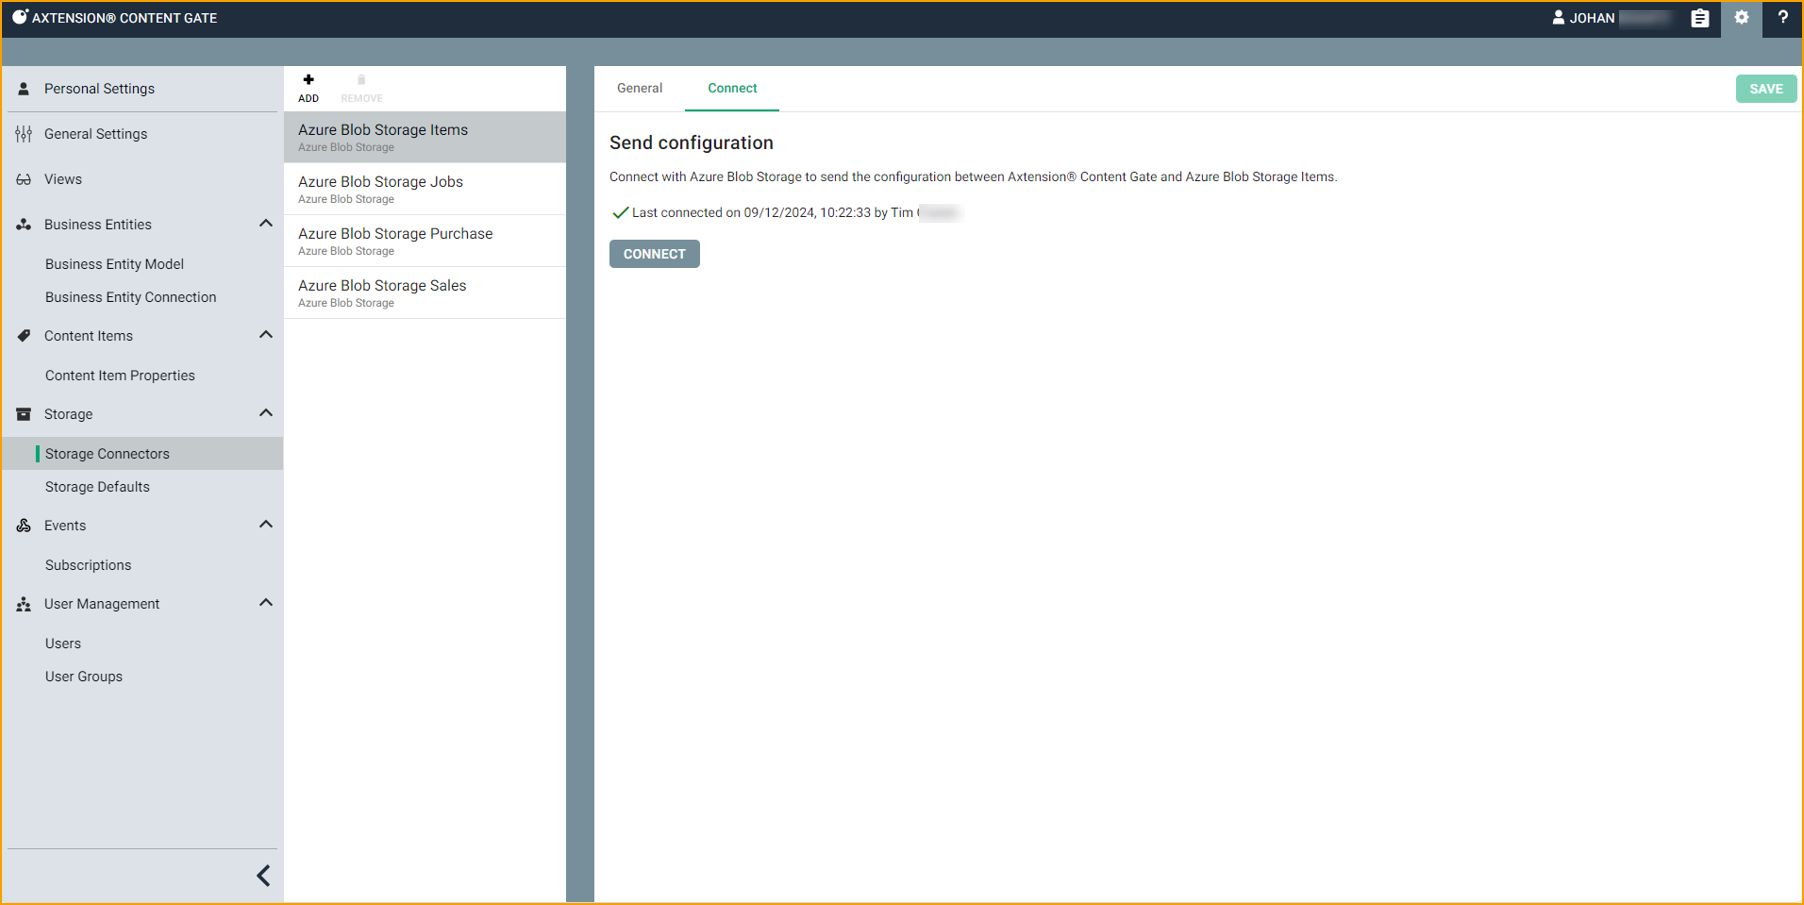Click the Content Items section label

pos(88,336)
